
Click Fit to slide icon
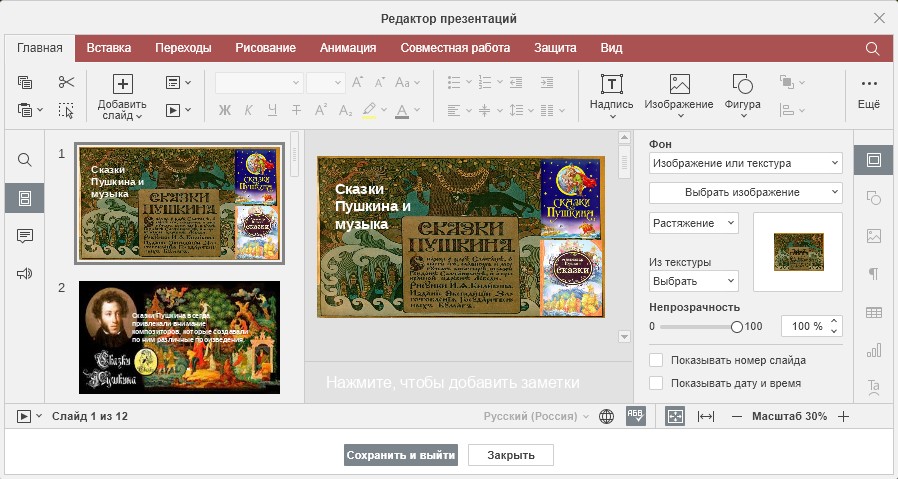[675, 417]
